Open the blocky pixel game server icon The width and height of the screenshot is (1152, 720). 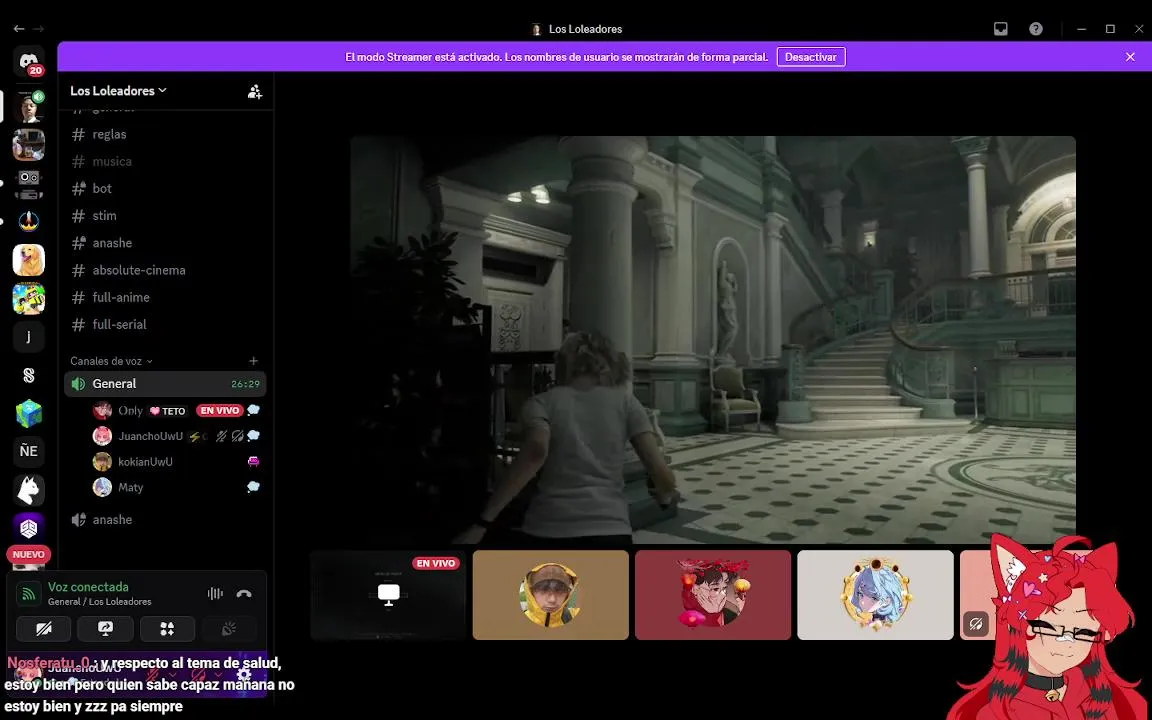(x=29, y=299)
